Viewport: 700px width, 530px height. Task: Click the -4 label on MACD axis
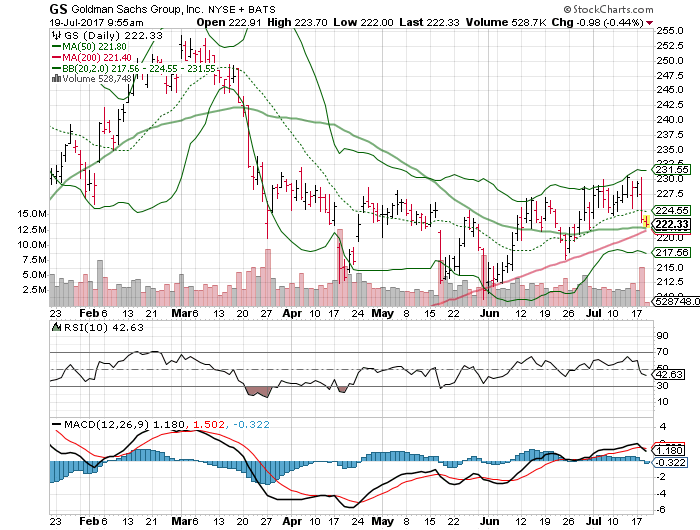tap(661, 493)
